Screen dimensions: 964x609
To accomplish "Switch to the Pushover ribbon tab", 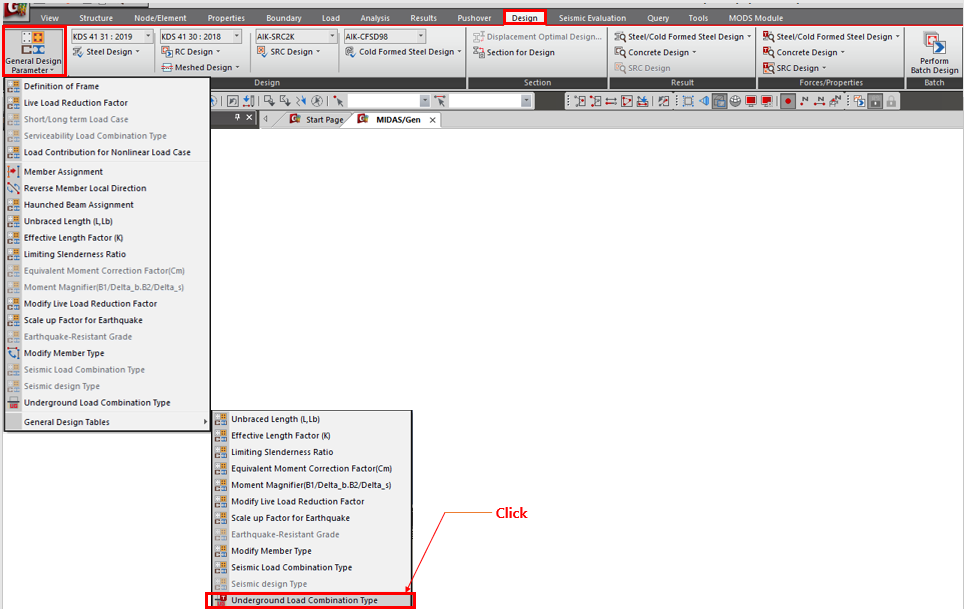I will (474, 18).
